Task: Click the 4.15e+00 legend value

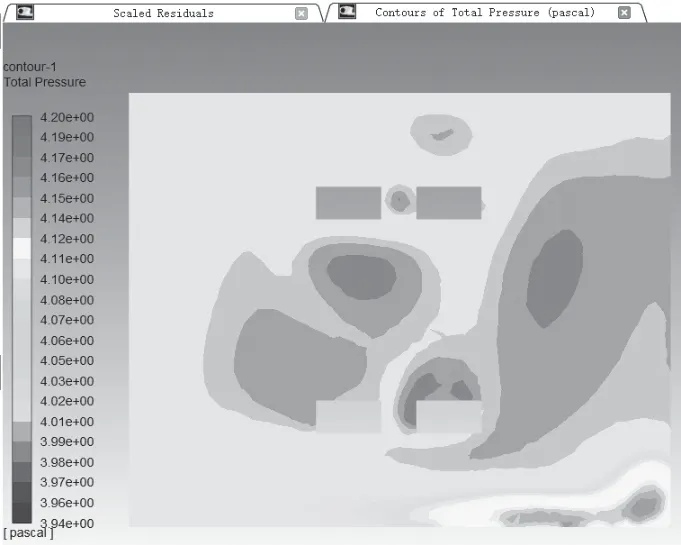Action: pyautogui.click(x=67, y=198)
